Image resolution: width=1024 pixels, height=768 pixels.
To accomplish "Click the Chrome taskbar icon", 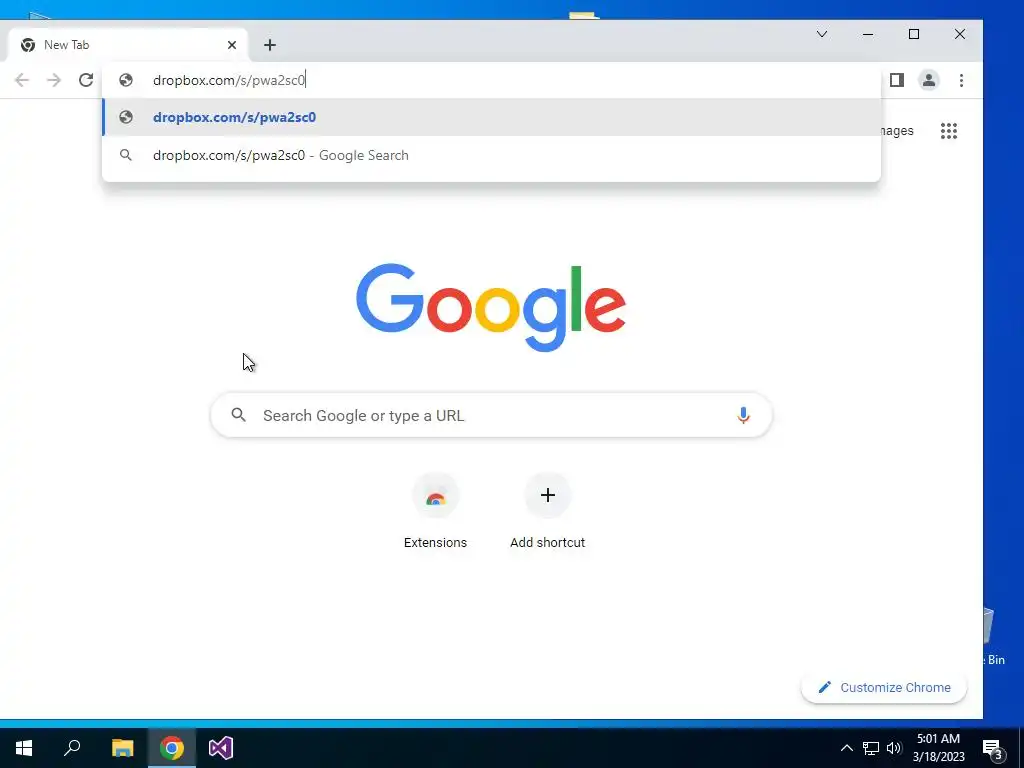I will 172,748.
